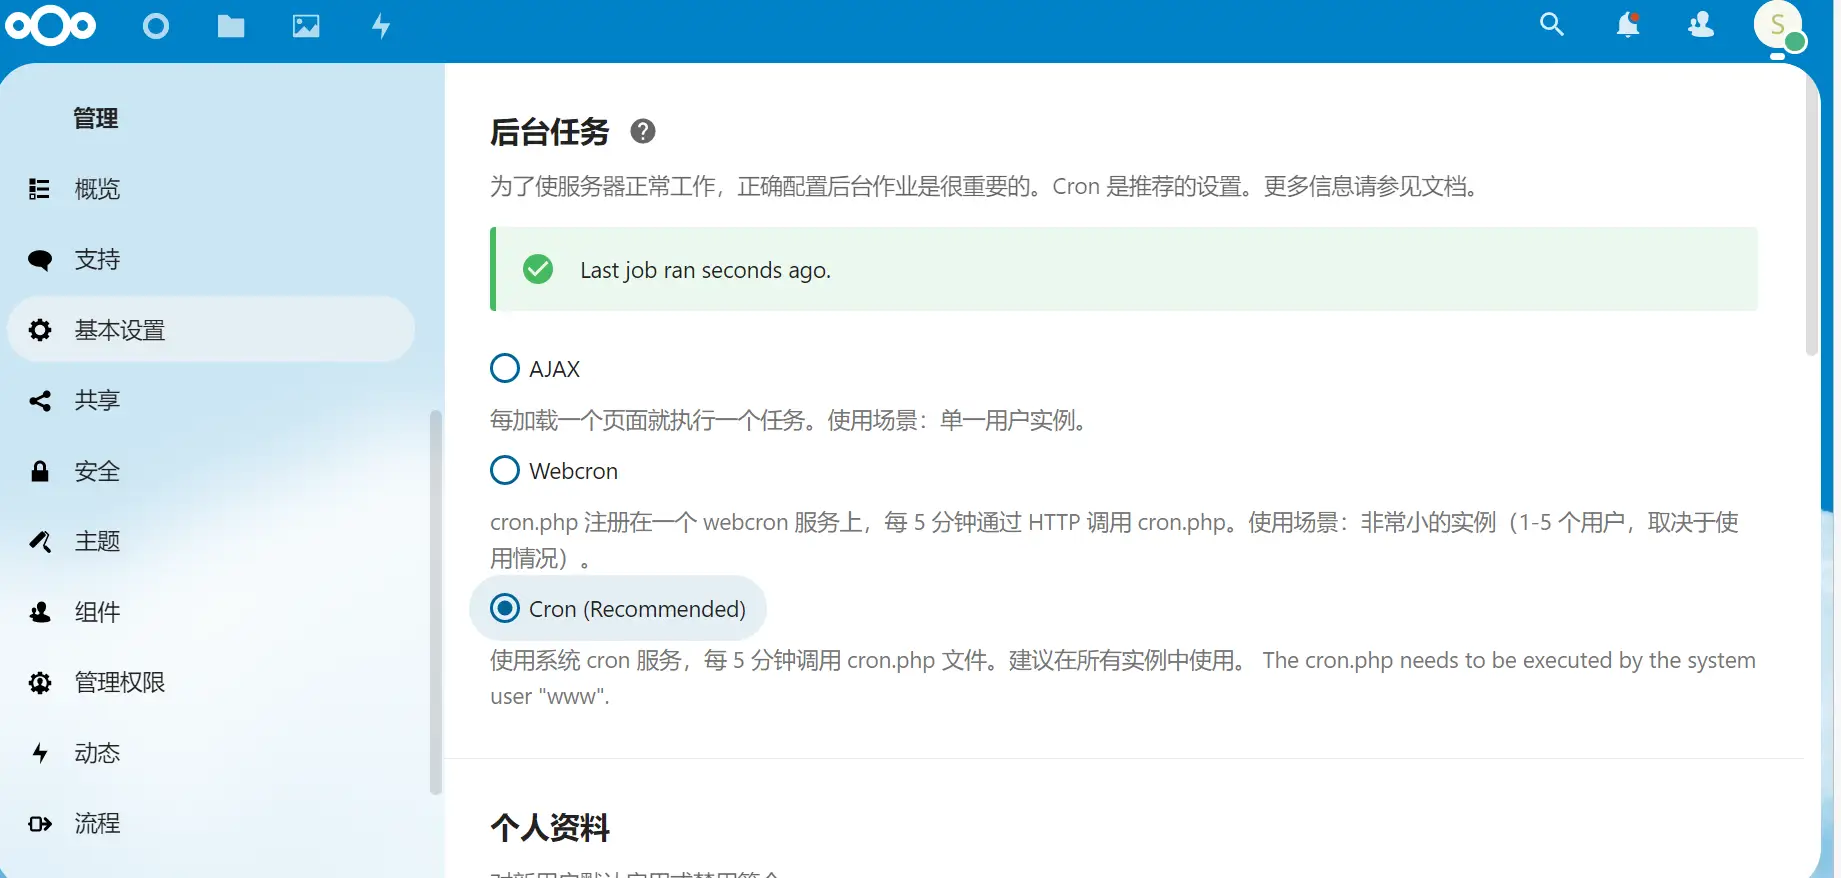Open the Activity lightning bolt icon in header
The width and height of the screenshot is (1841, 878).
coord(381,26)
